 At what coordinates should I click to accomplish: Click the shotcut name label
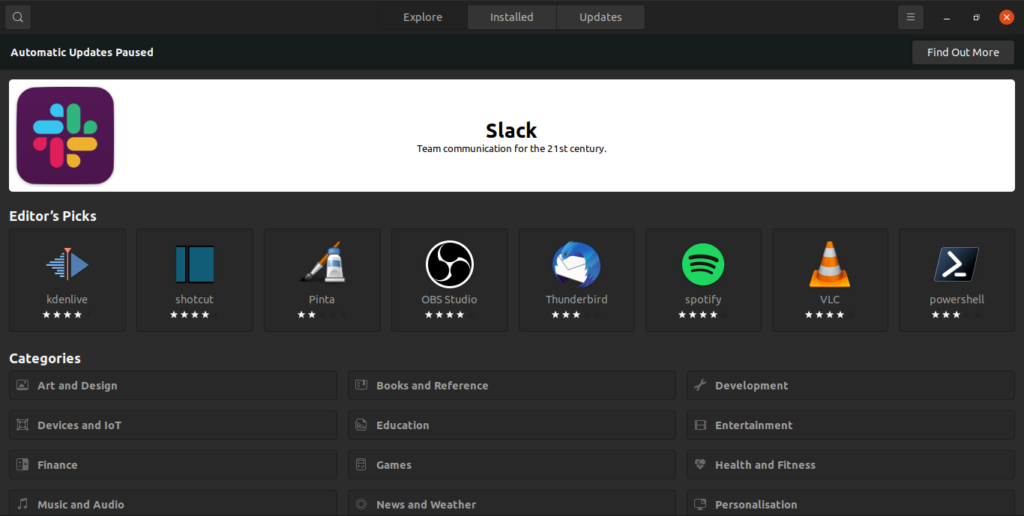tap(195, 300)
